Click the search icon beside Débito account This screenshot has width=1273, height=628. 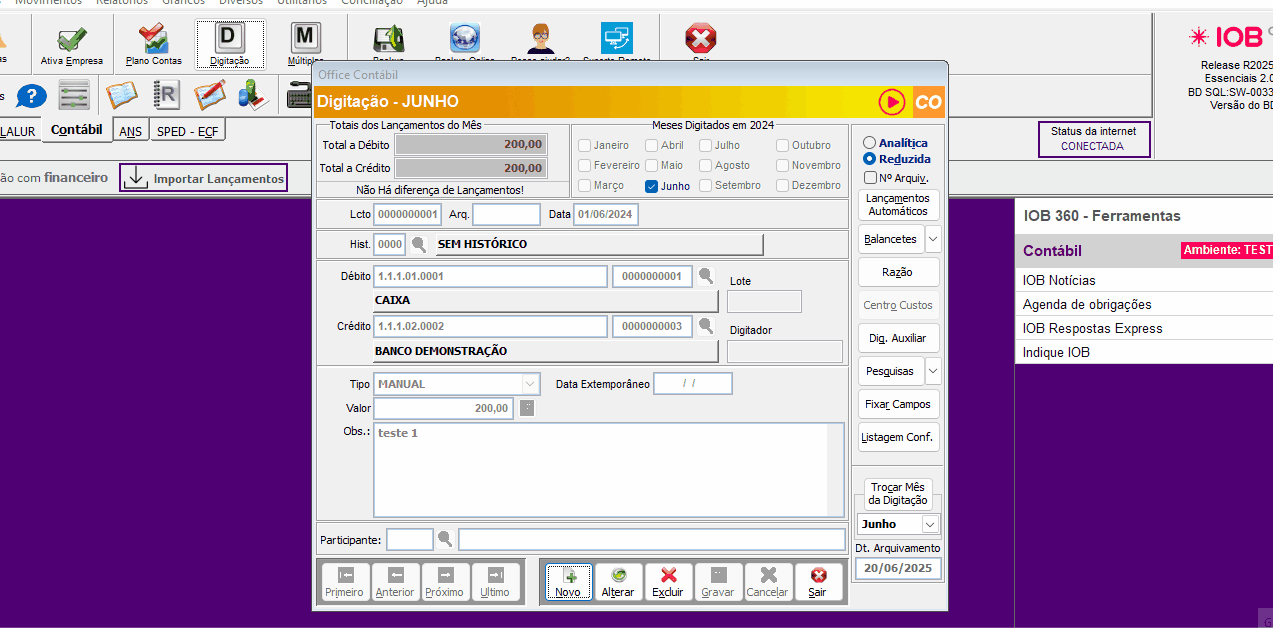pos(706,276)
